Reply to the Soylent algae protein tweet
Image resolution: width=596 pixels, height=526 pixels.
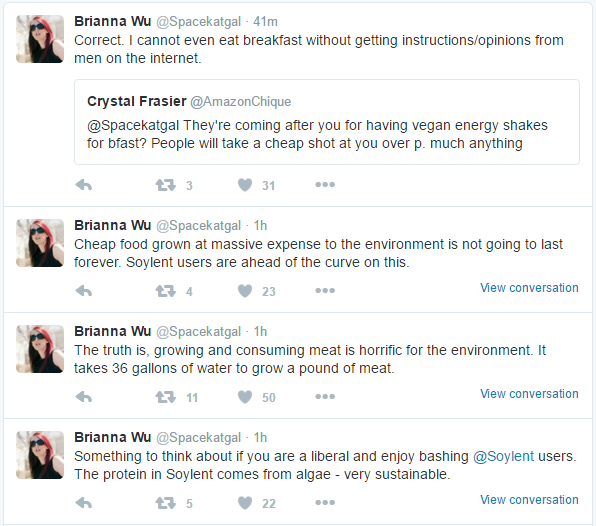pyautogui.click(x=84, y=503)
